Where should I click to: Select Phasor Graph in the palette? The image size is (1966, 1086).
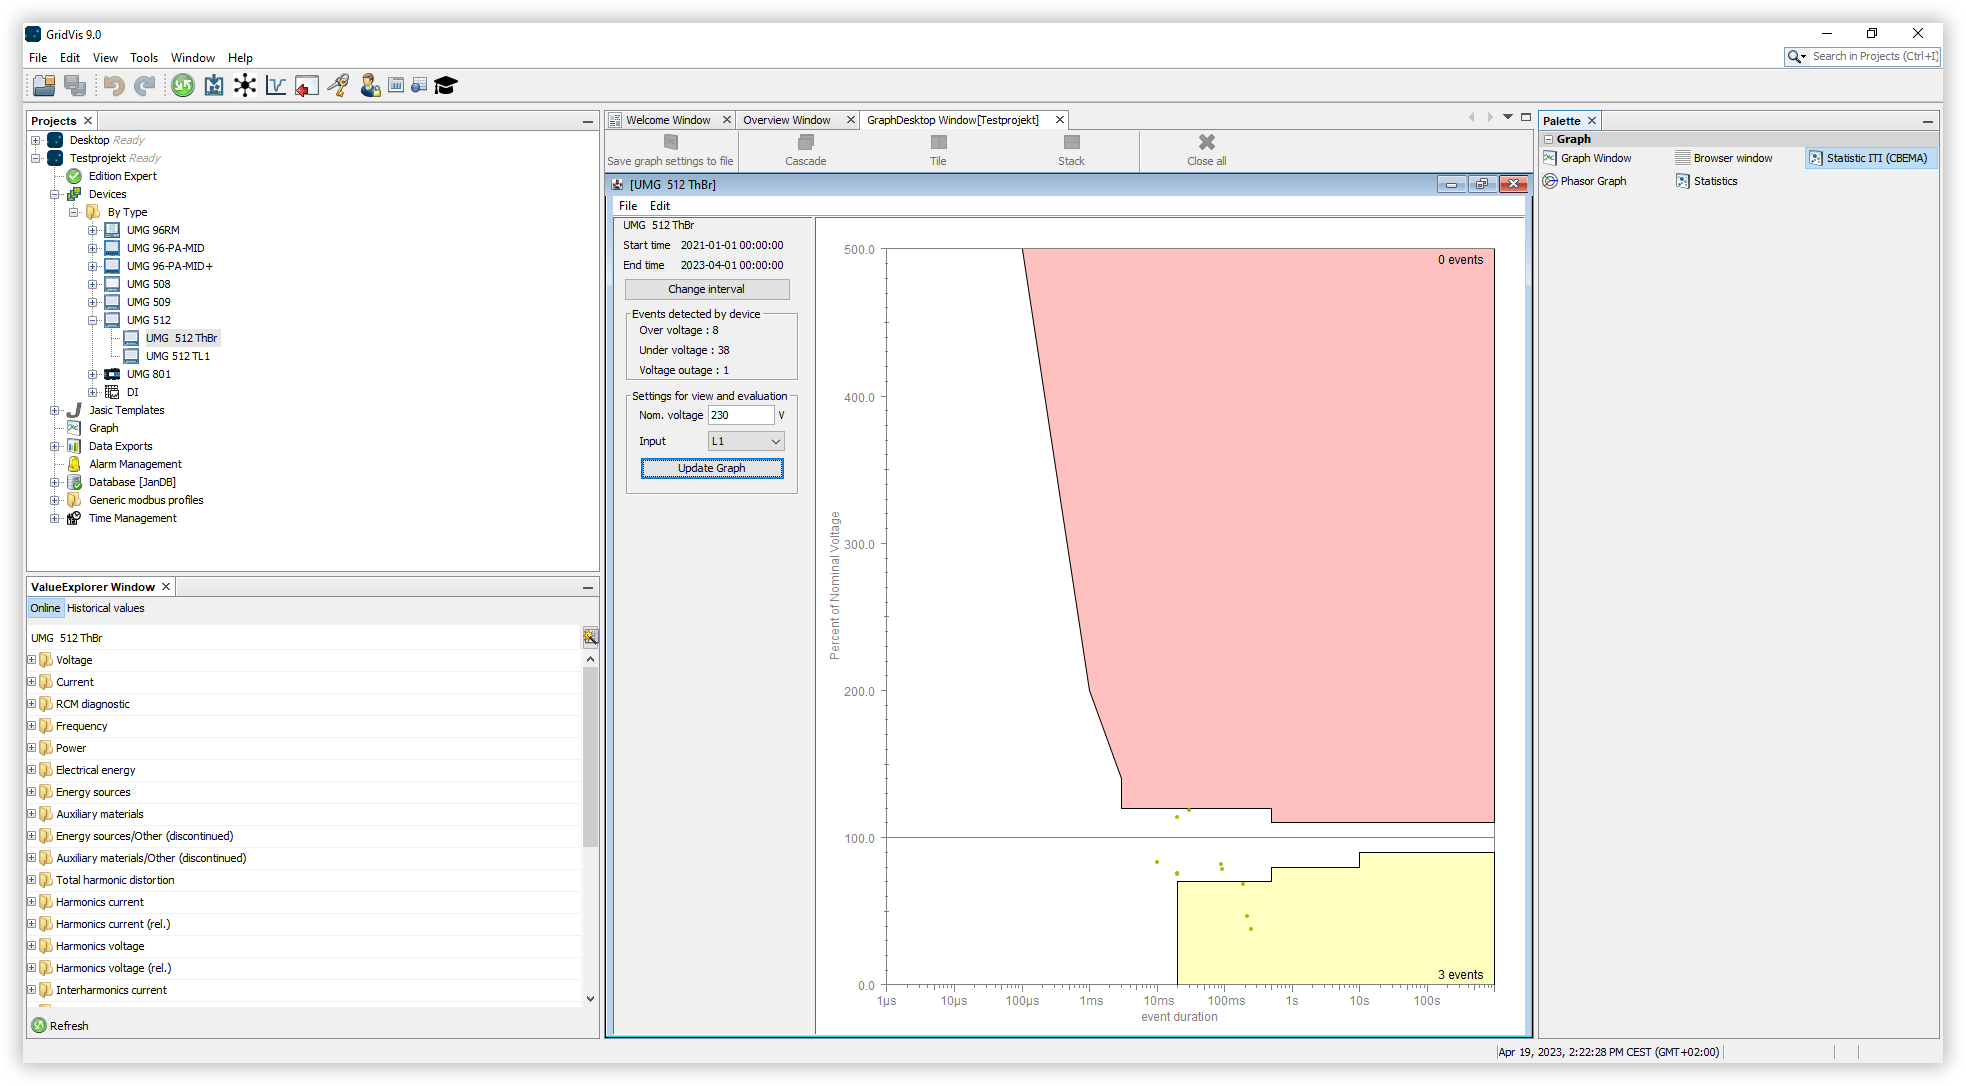1592,181
